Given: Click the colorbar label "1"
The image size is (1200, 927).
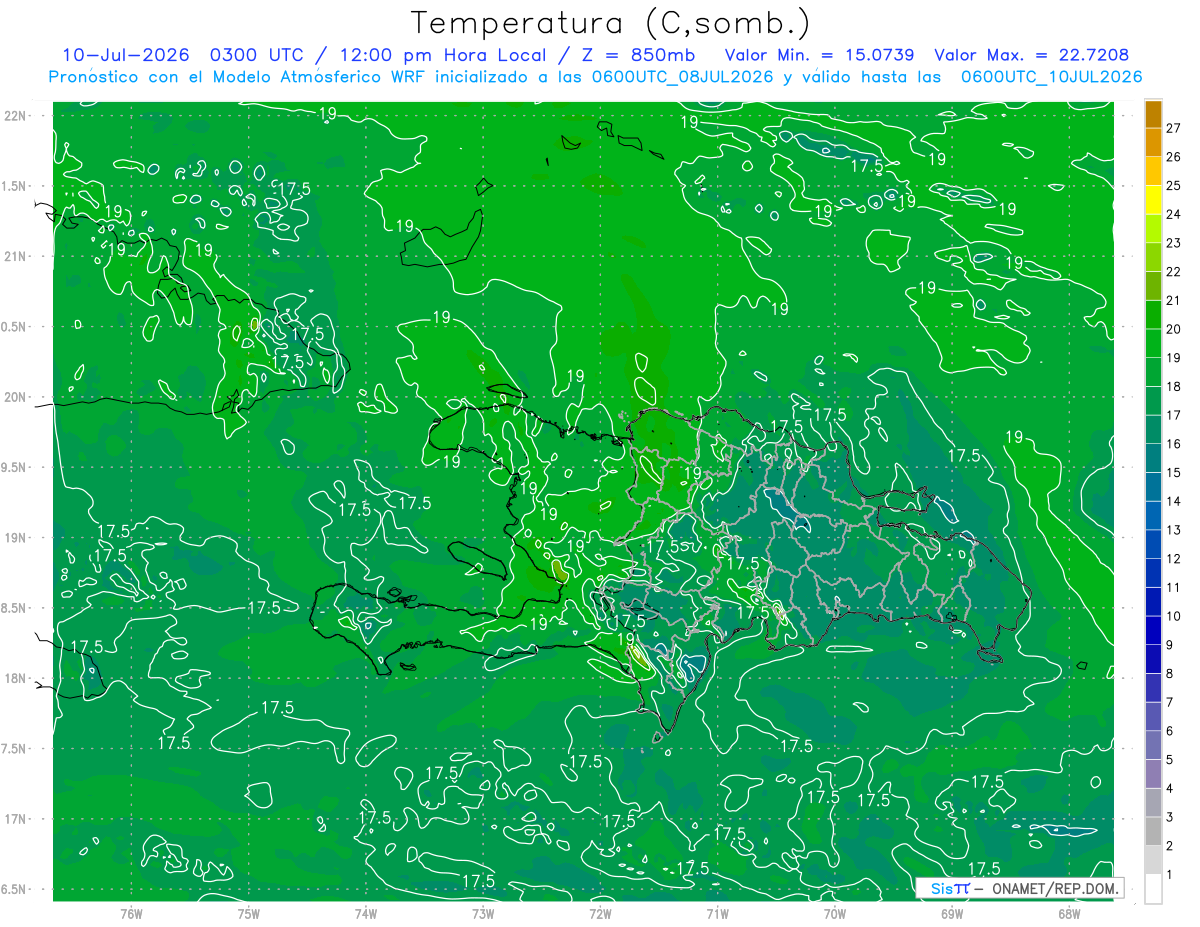Looking at the screenshot, I should tap(1170, 875).
